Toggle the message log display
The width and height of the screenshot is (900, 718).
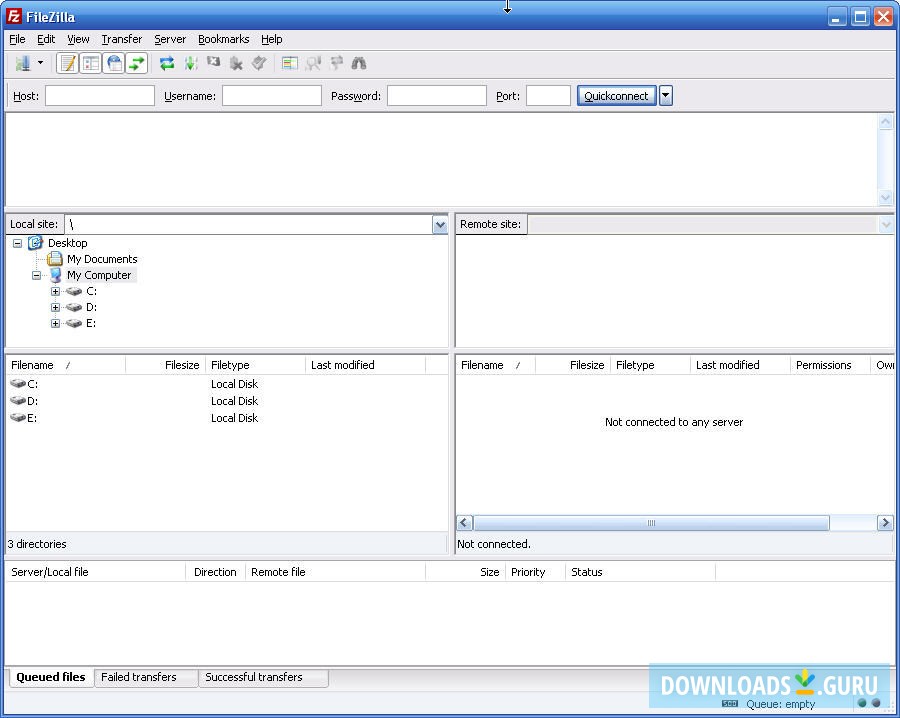68,63
